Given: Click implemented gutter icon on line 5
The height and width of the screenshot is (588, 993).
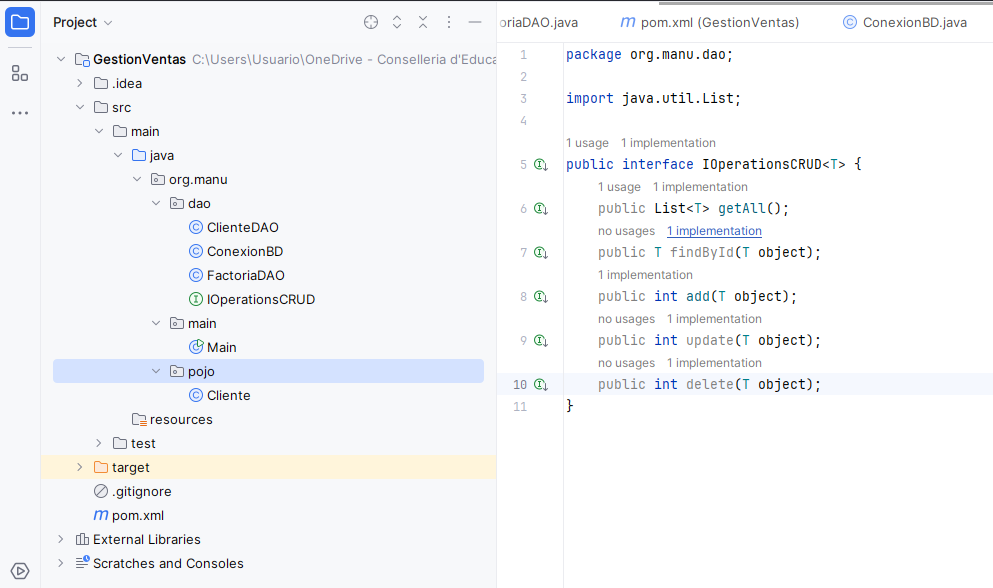Looking at the screenshot, I should (541, 165).
